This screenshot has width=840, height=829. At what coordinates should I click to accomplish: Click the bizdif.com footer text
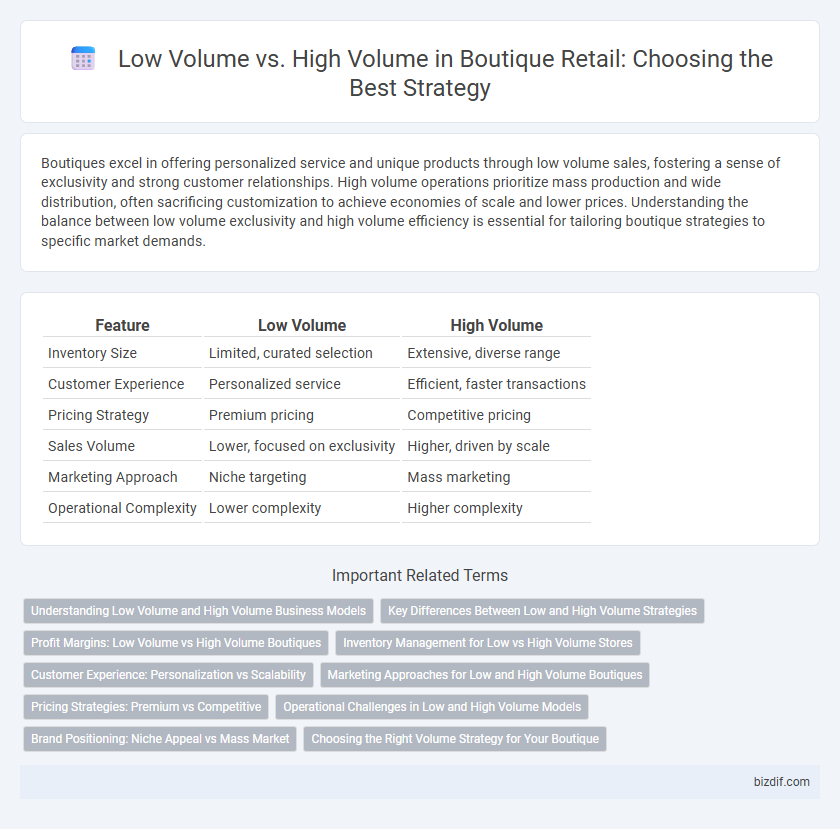(782, 782)
